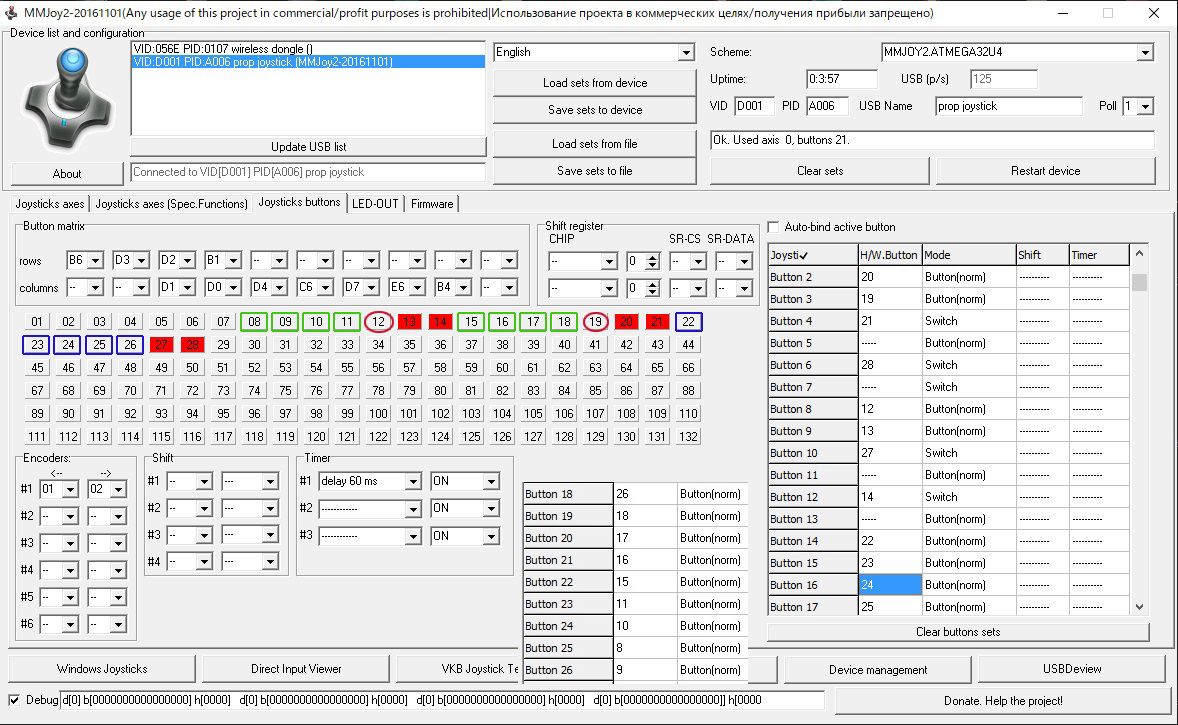Click blue-outlined button indicator 22

(688, 322)
